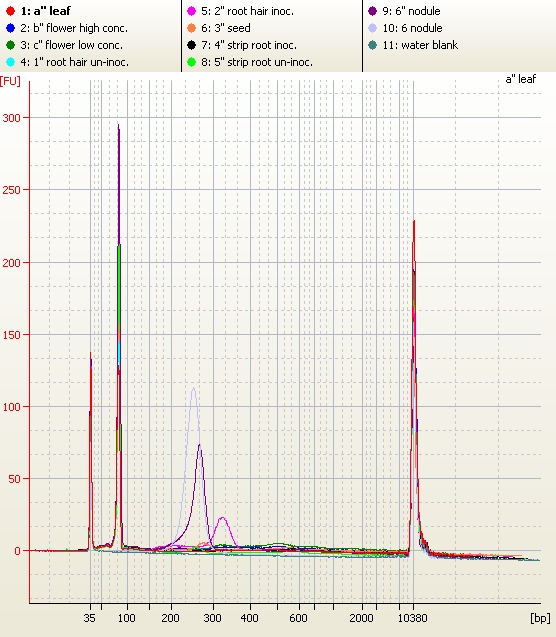Select the teal water blank legend dot
The image size is (556, 637).
pyautogui.click(x=372, y=45)
